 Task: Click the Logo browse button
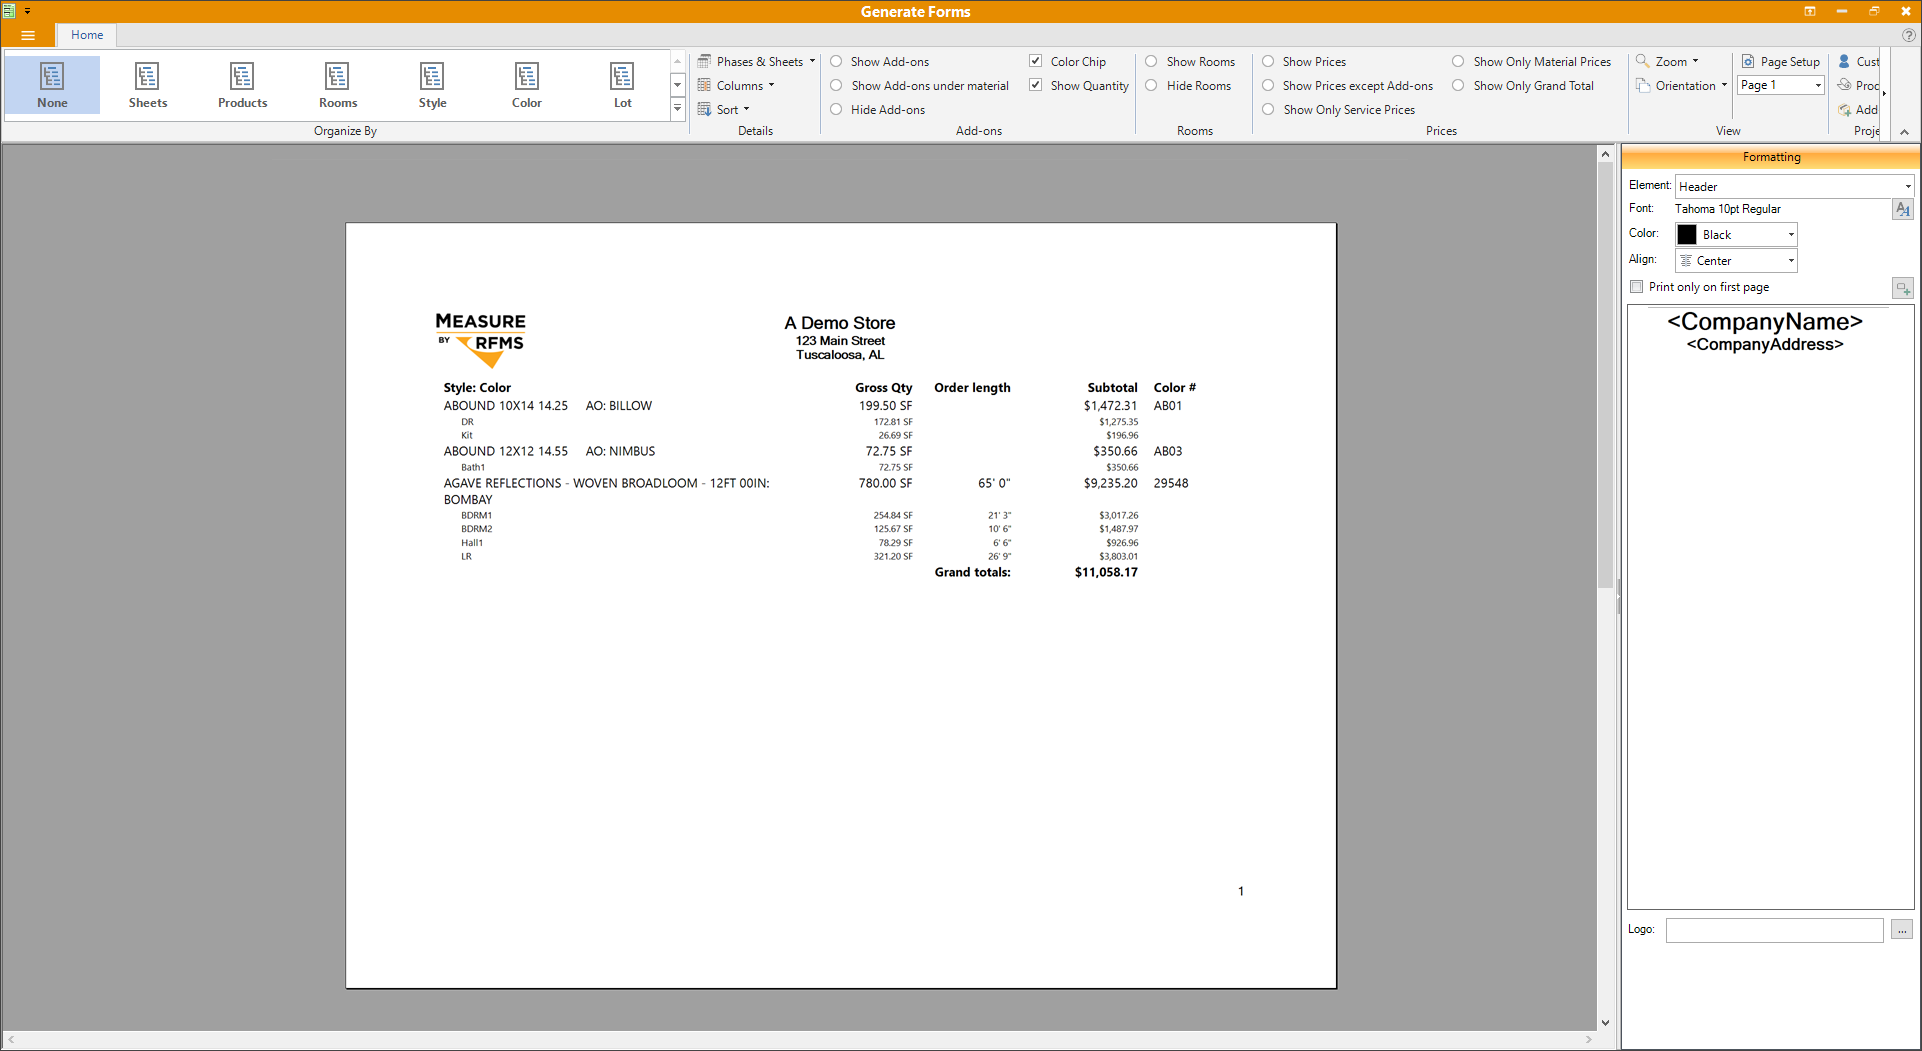[x=1902, y=930]
